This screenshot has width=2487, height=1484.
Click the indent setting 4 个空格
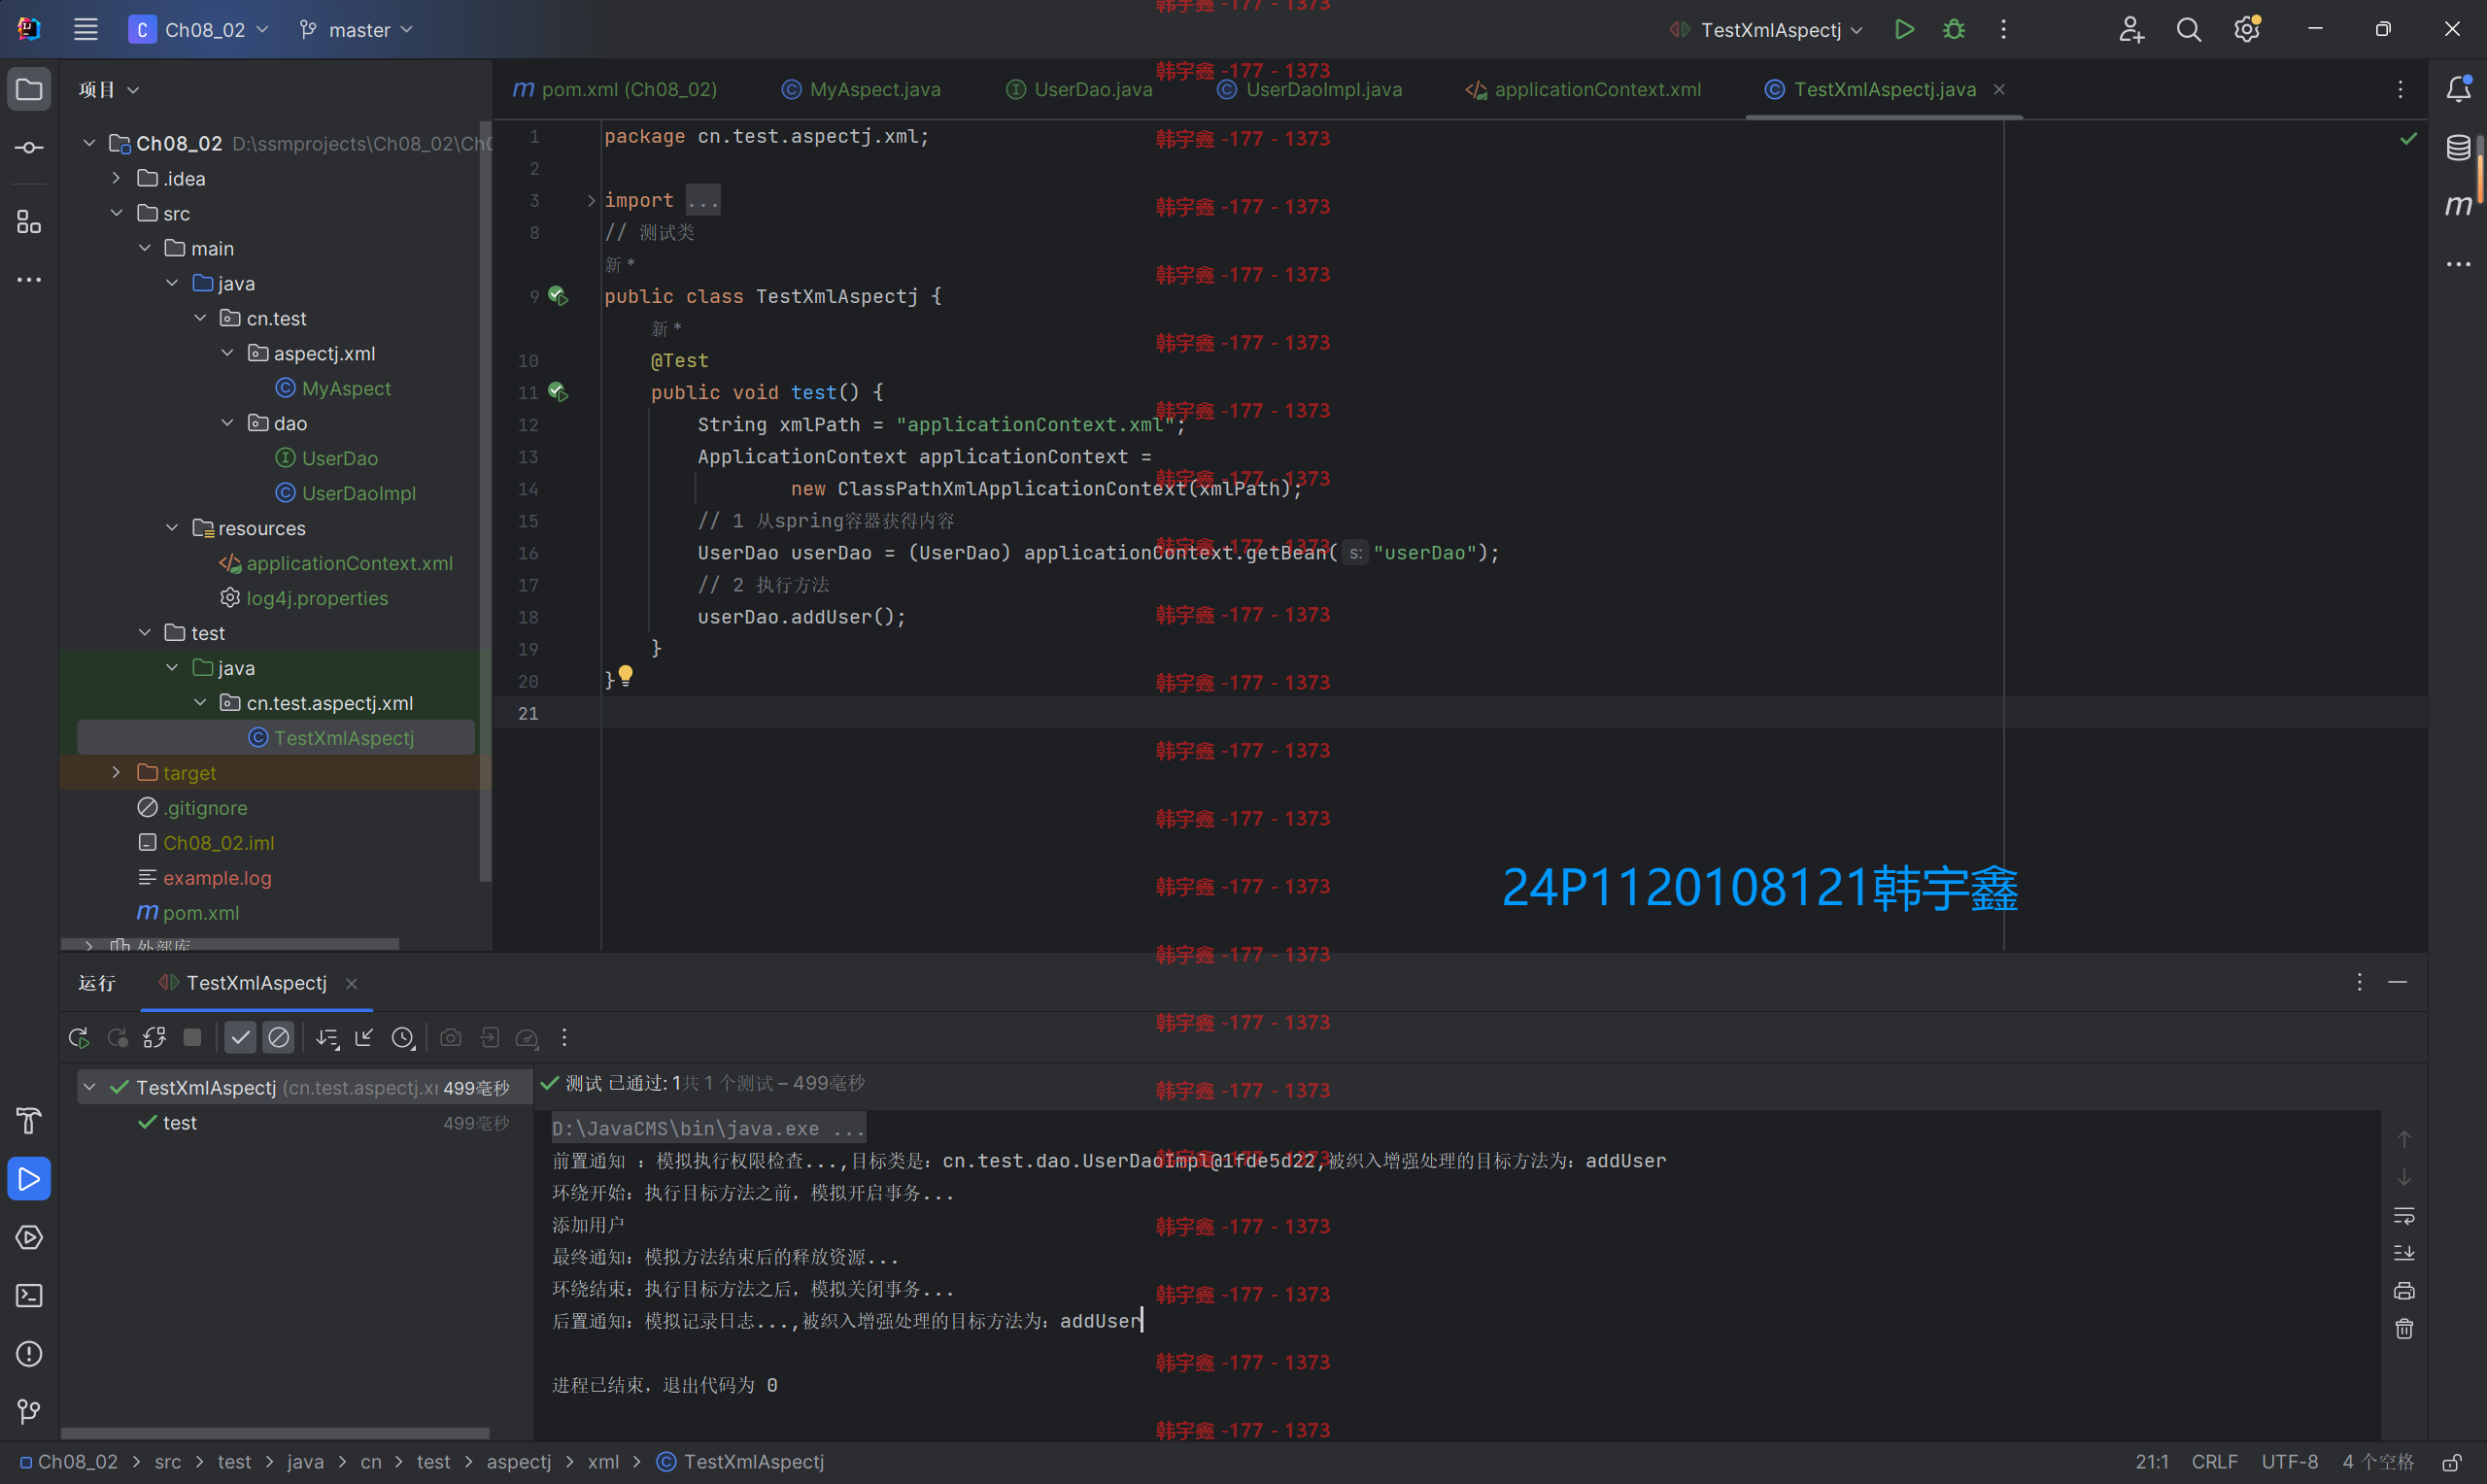point(2378,1461)
